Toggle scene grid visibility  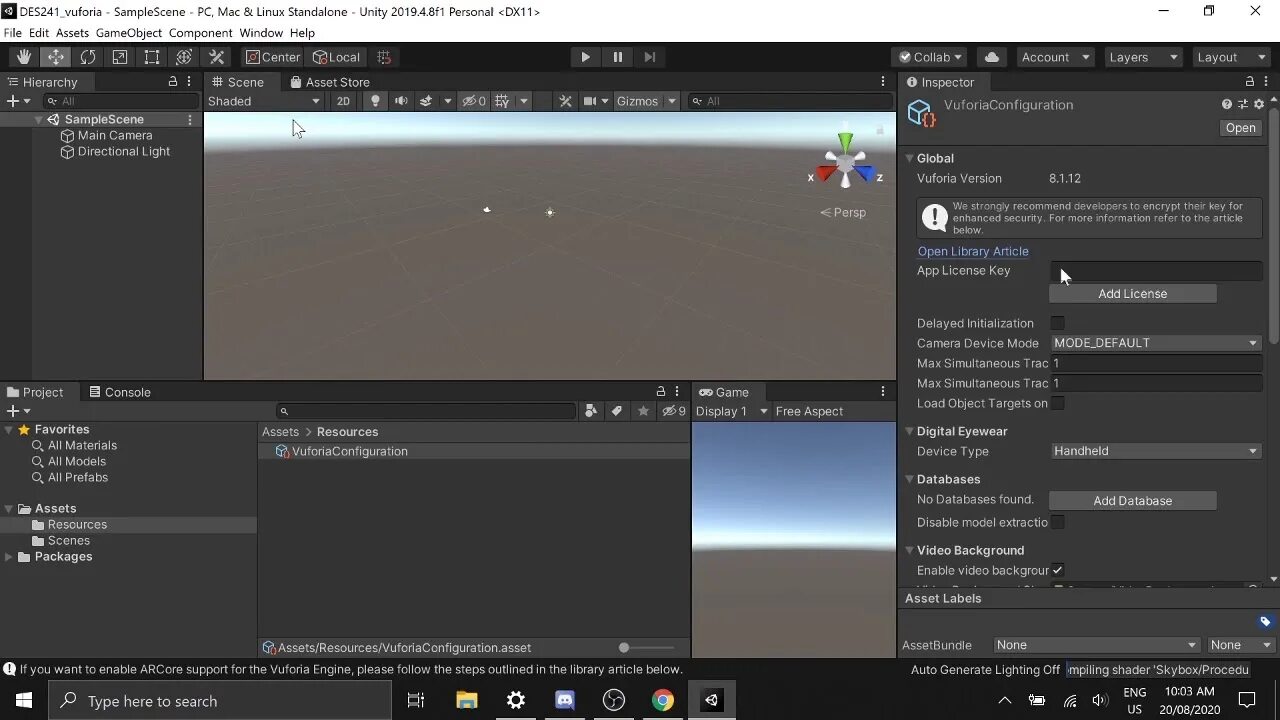(502, 101)
